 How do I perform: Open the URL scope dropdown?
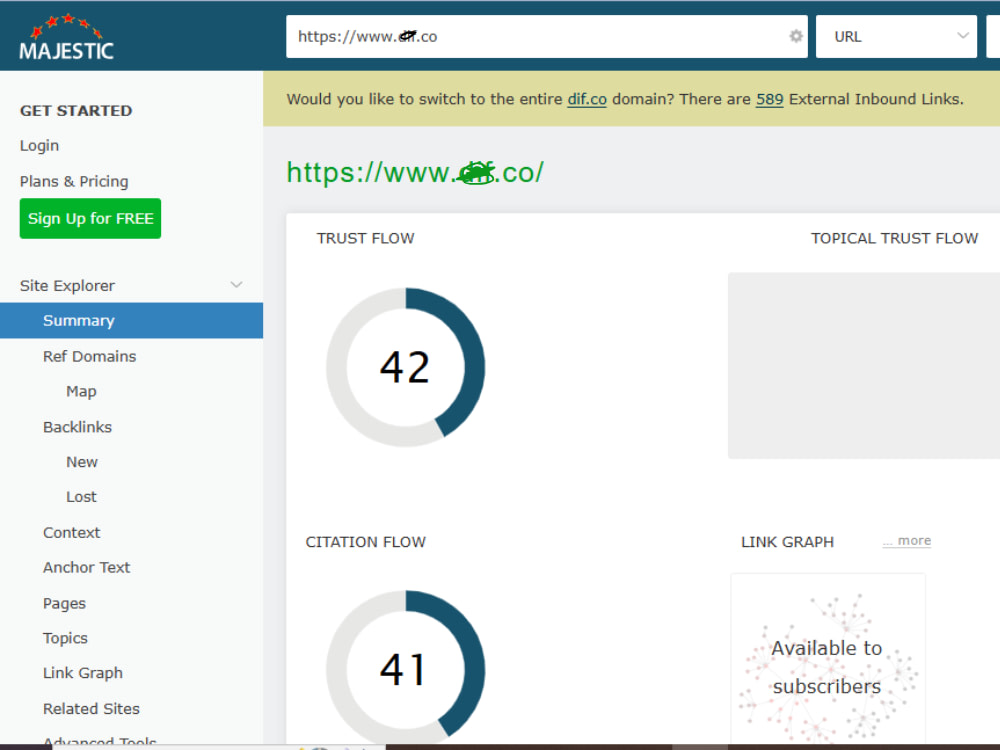click(896, 36)
